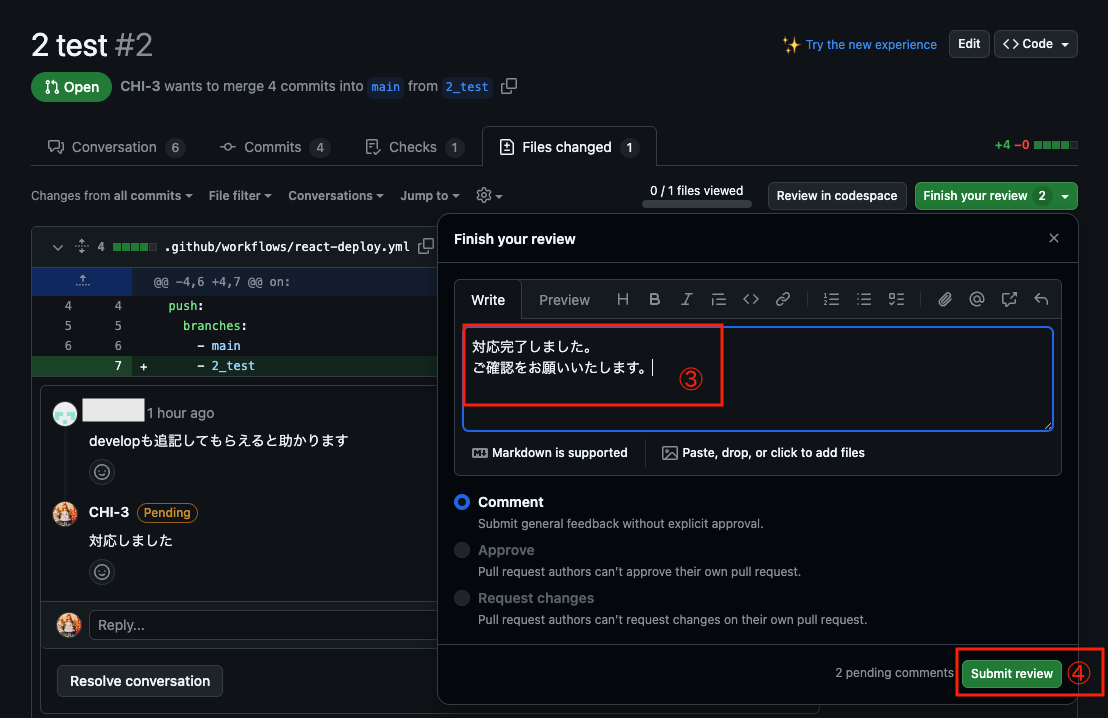Click into the review comment text area
This screenshot has width=1108, height=718.
pyautogui.click(x=758, y=379)
